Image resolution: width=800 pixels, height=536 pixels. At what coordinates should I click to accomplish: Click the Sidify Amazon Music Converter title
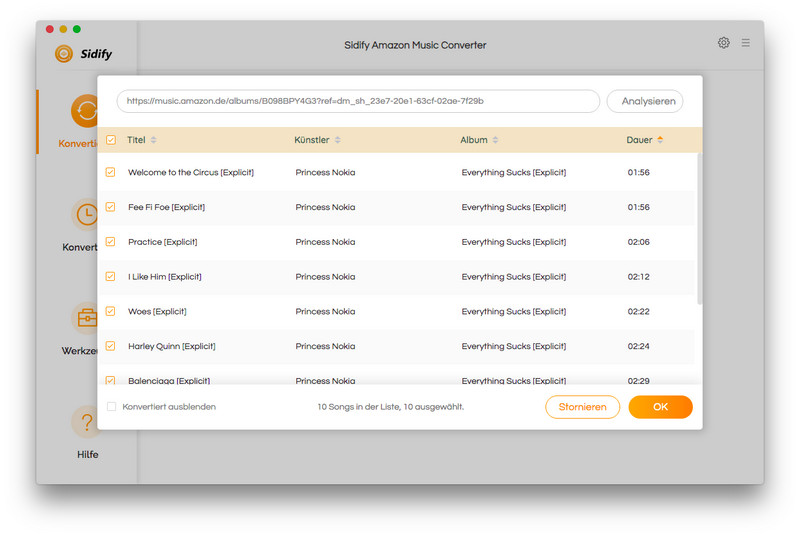click(x=415, y=45)
